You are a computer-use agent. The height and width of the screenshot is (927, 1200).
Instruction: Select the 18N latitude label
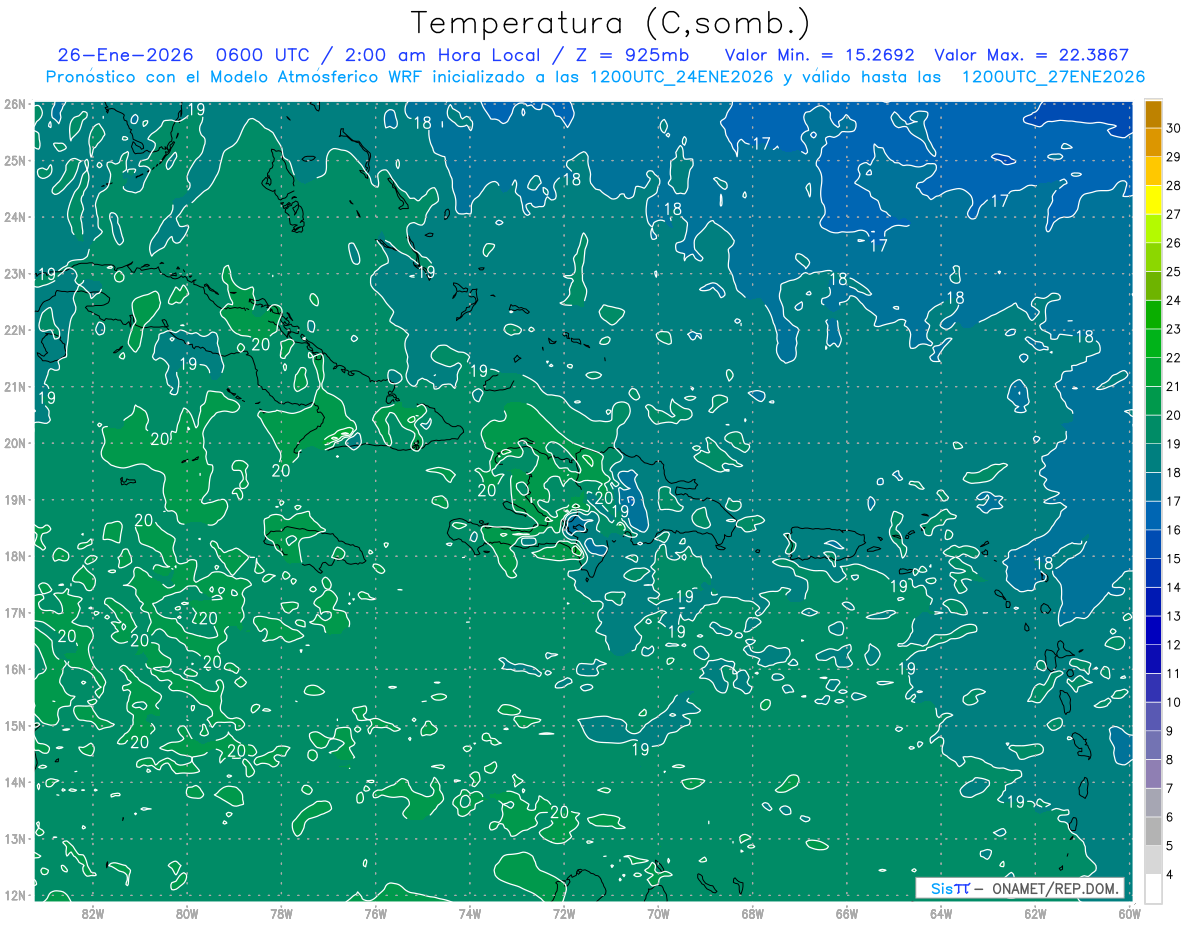[x=14, y=556]
